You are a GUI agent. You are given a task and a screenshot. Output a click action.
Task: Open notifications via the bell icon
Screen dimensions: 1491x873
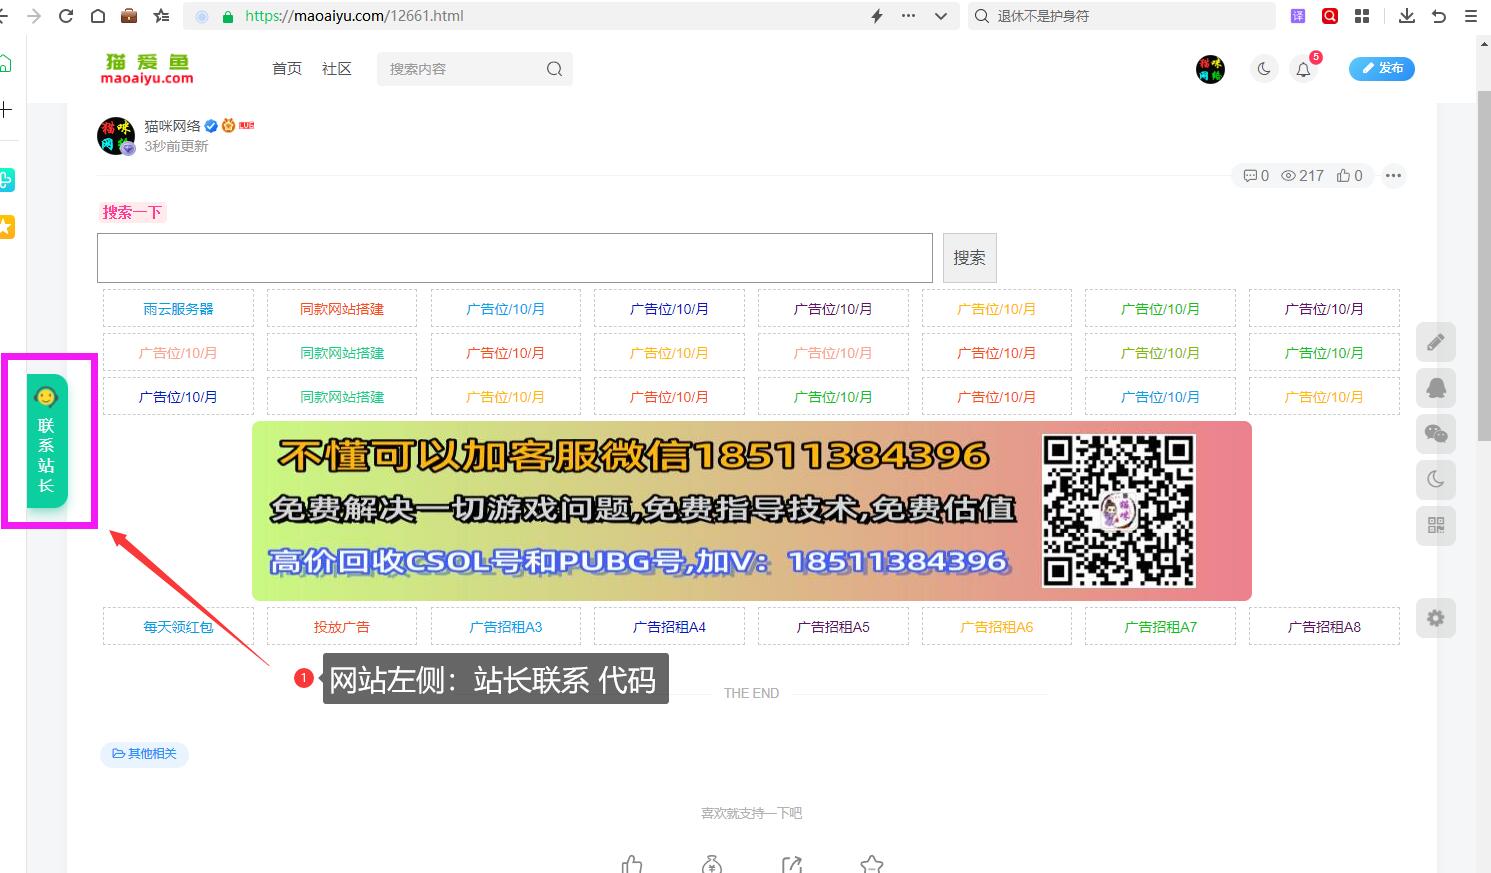point(1303,70)
